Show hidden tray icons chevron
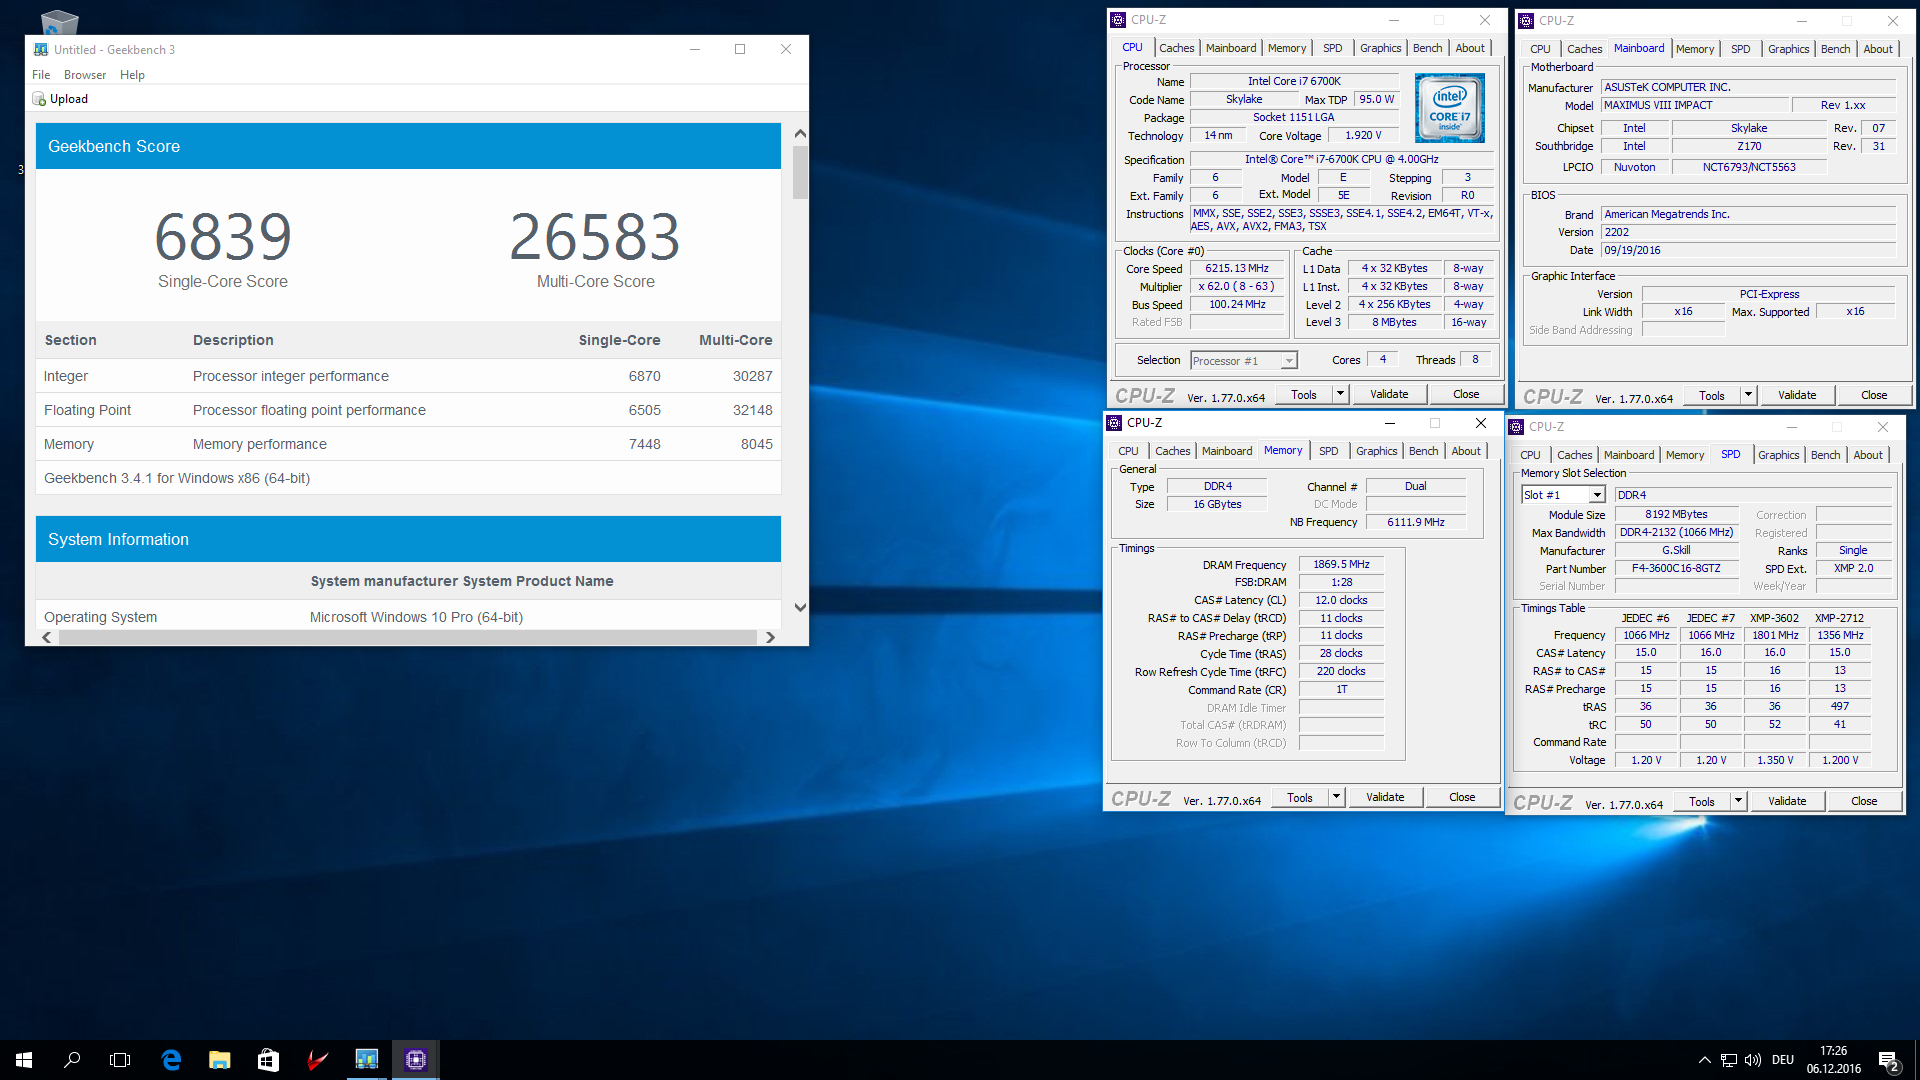The width and height of the screenshot is (1920, 1080). click(x=1704, y=1060)
